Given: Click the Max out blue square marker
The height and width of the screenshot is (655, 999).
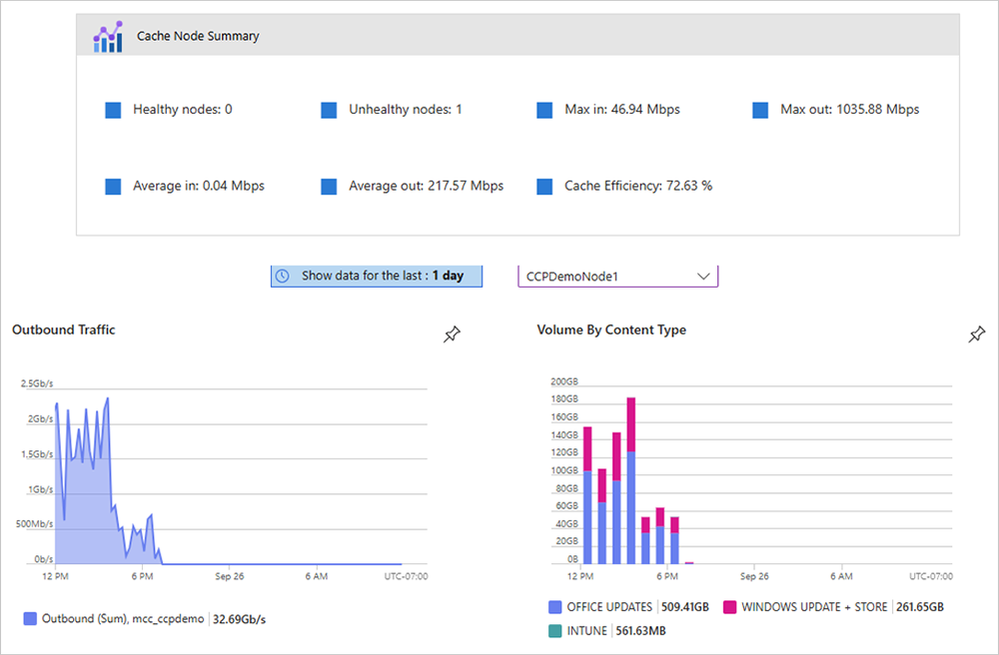Looking at the screenshot, I should point(760,110).
